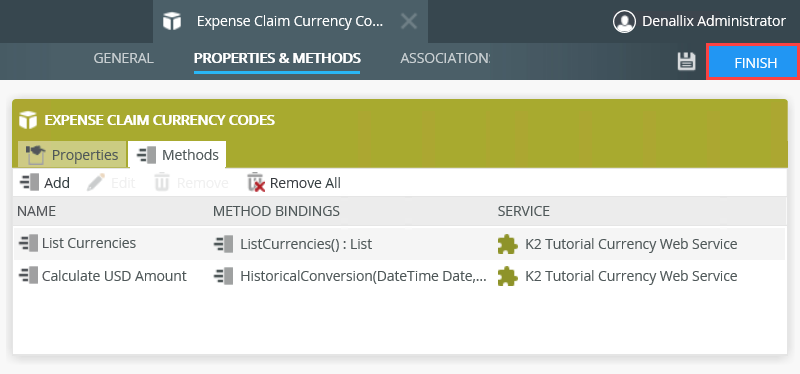
Task: Close the Expense Claim Currency Codes tab
Action: click(409, 21)
